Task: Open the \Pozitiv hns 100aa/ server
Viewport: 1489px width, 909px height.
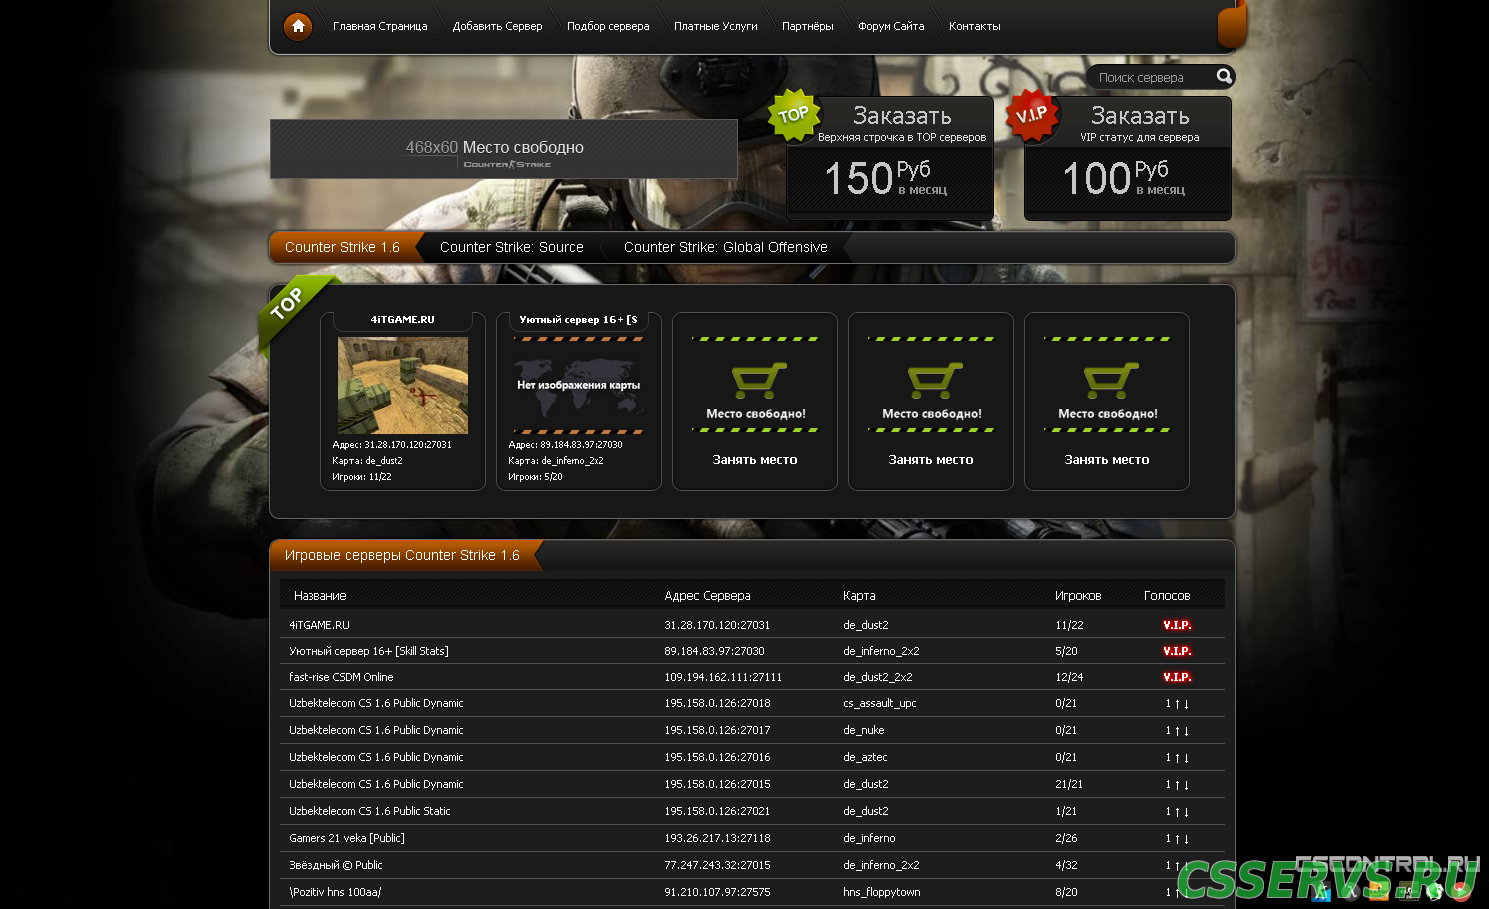Action: pyautogui.click(x=335, y=892)
